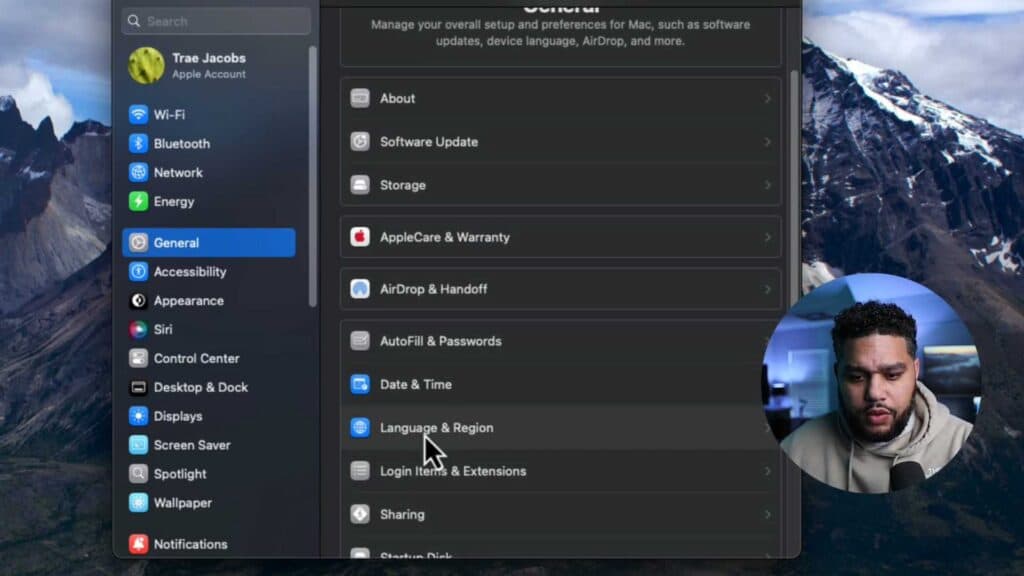Click the Accessibility sidebar icon
The width and height of the screenshot is (1024, 576).
pos(138,271)
